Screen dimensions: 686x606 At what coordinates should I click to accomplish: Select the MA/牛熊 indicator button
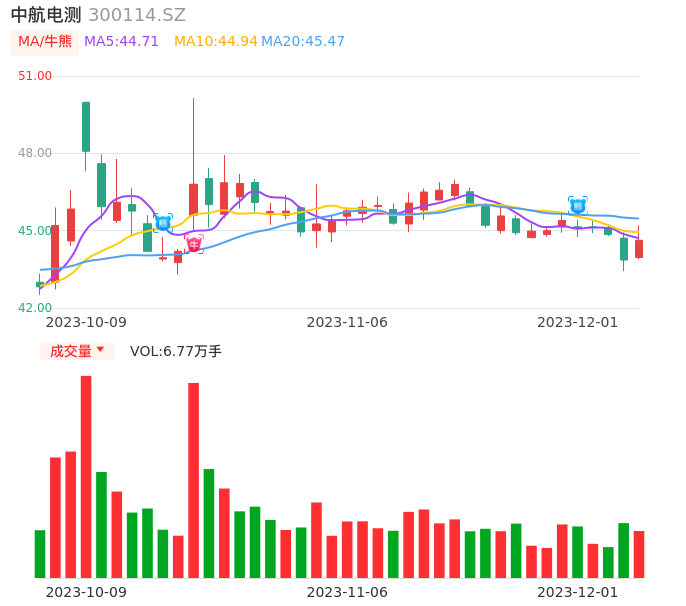pyautogui.click(x=45, y=42)
